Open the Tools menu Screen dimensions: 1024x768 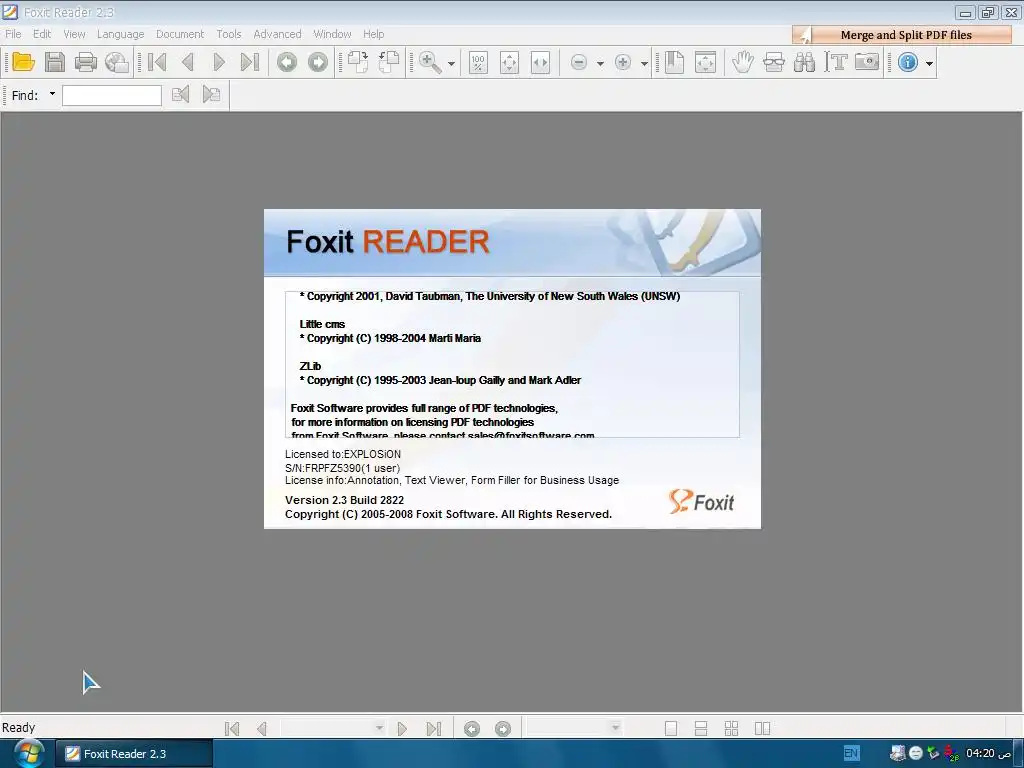click(x=229, y=34)
